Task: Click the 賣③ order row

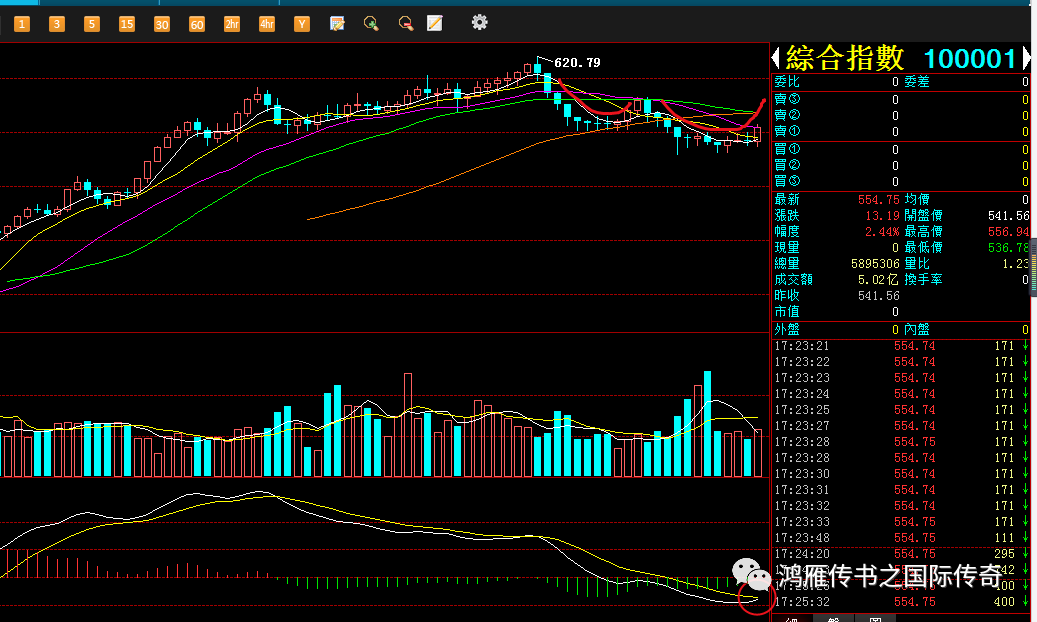Action: coord(901,99)
